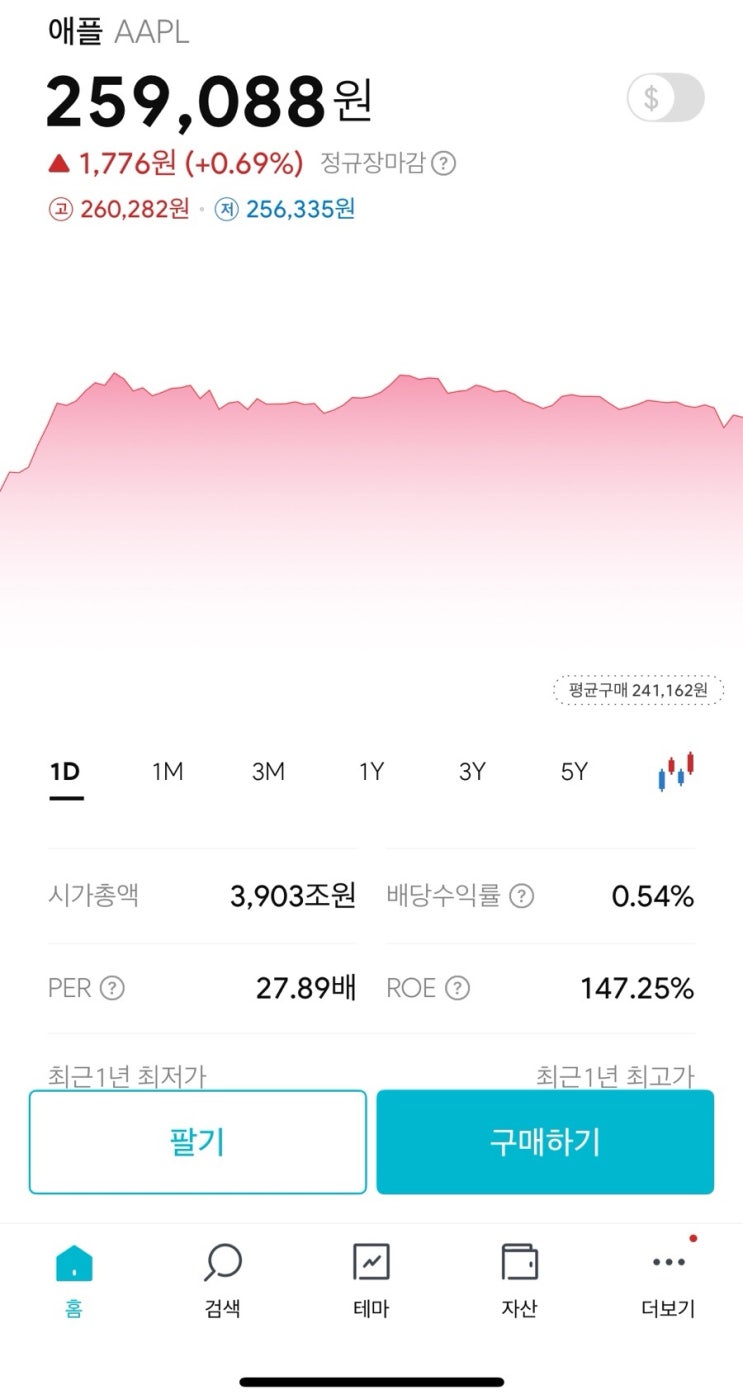Tap the PER help icon
Image resolution: width=743 pixels, height=1399 pixels.
coord(113,989)
